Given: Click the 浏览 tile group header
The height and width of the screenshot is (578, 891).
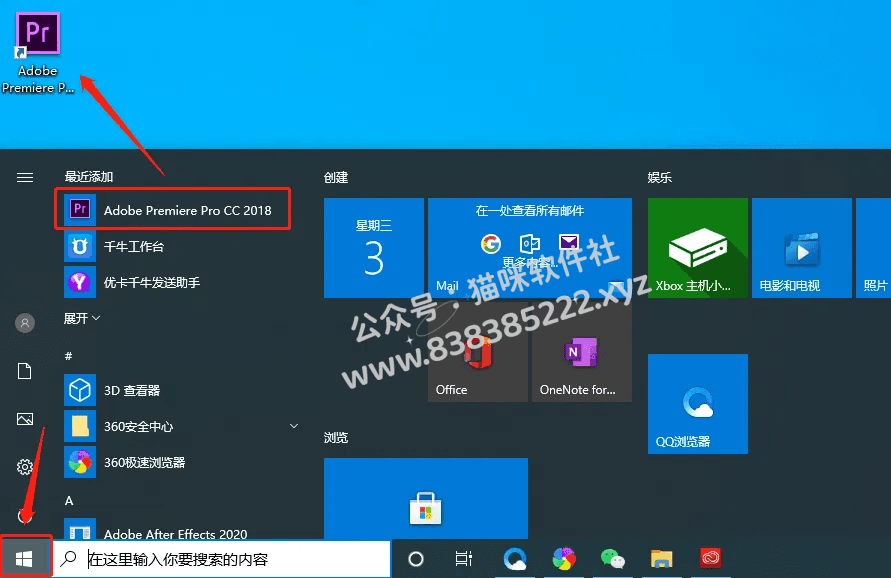Looking at the screenshot, I should [x=336, y=438].
